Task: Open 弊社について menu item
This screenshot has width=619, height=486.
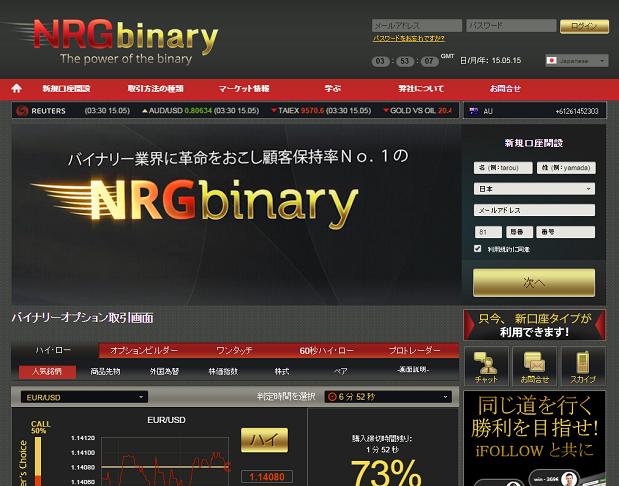Action: pos(421,89)
